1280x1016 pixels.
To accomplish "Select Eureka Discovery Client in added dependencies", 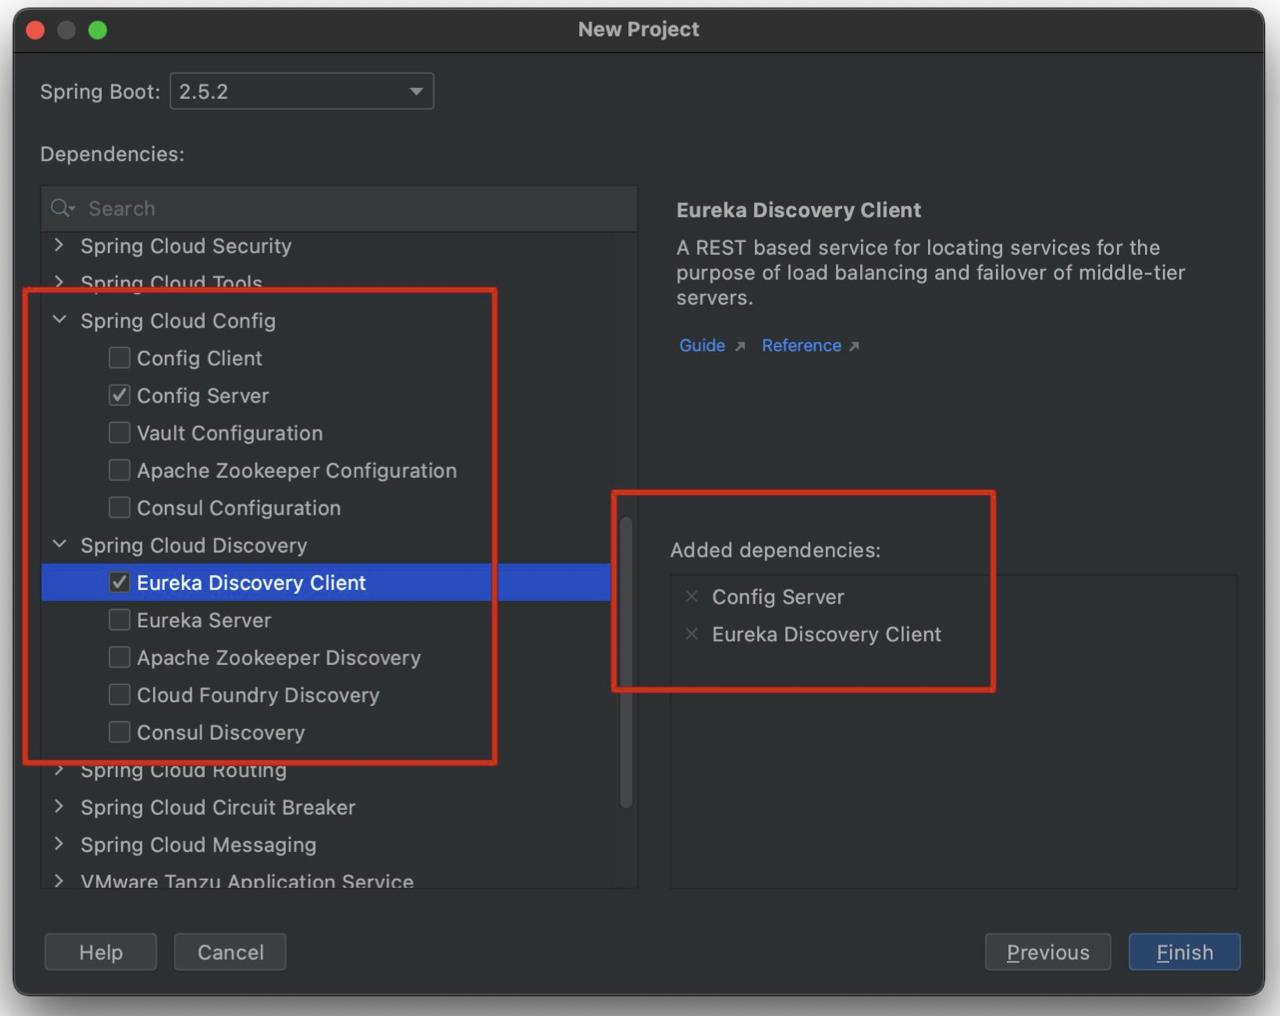I will (826, 634).
